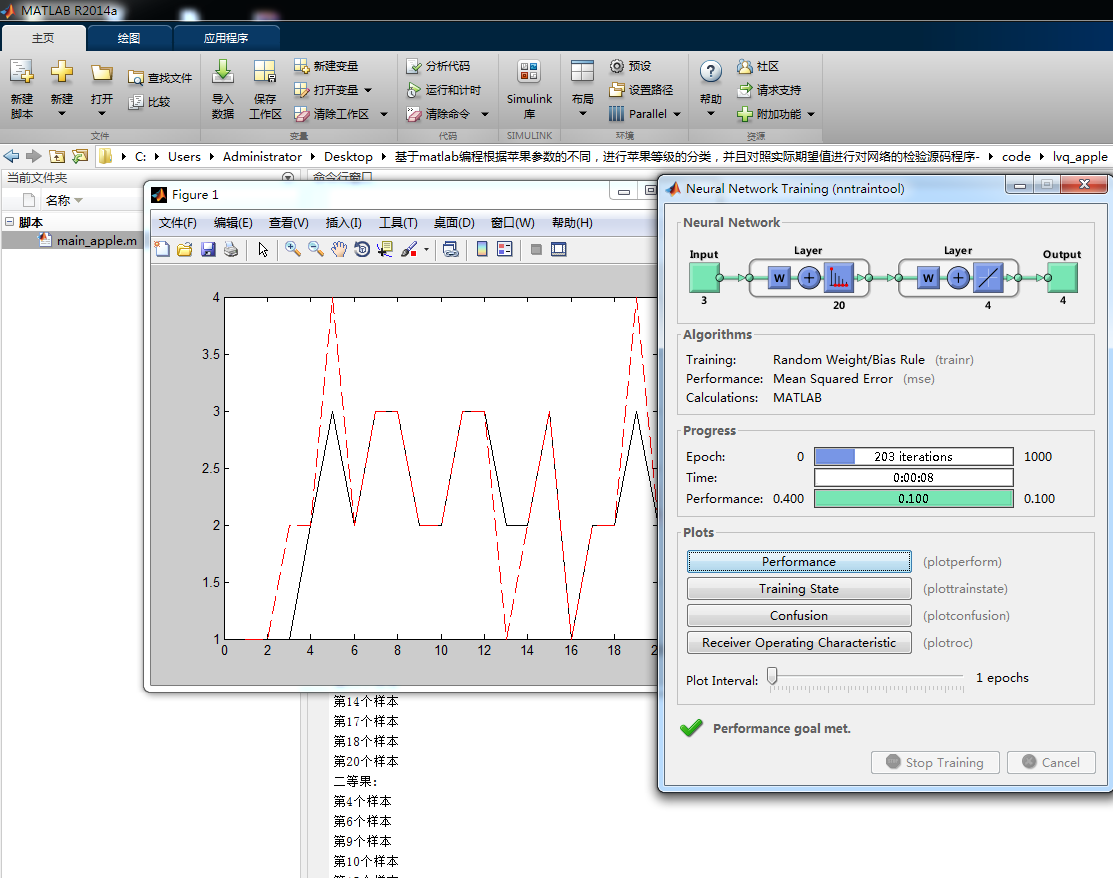
Task: Toggle the insert colorbar button
Action: coord(482,249)
